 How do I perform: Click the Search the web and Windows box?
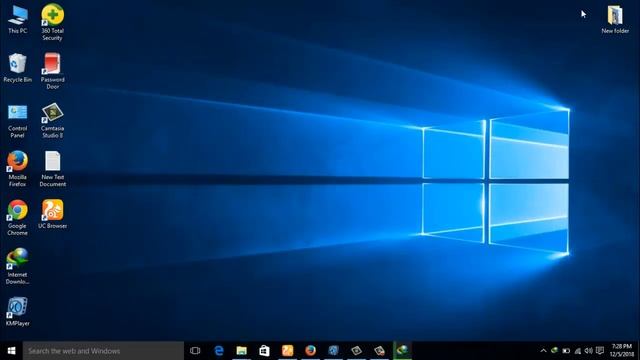click(103, 351)
